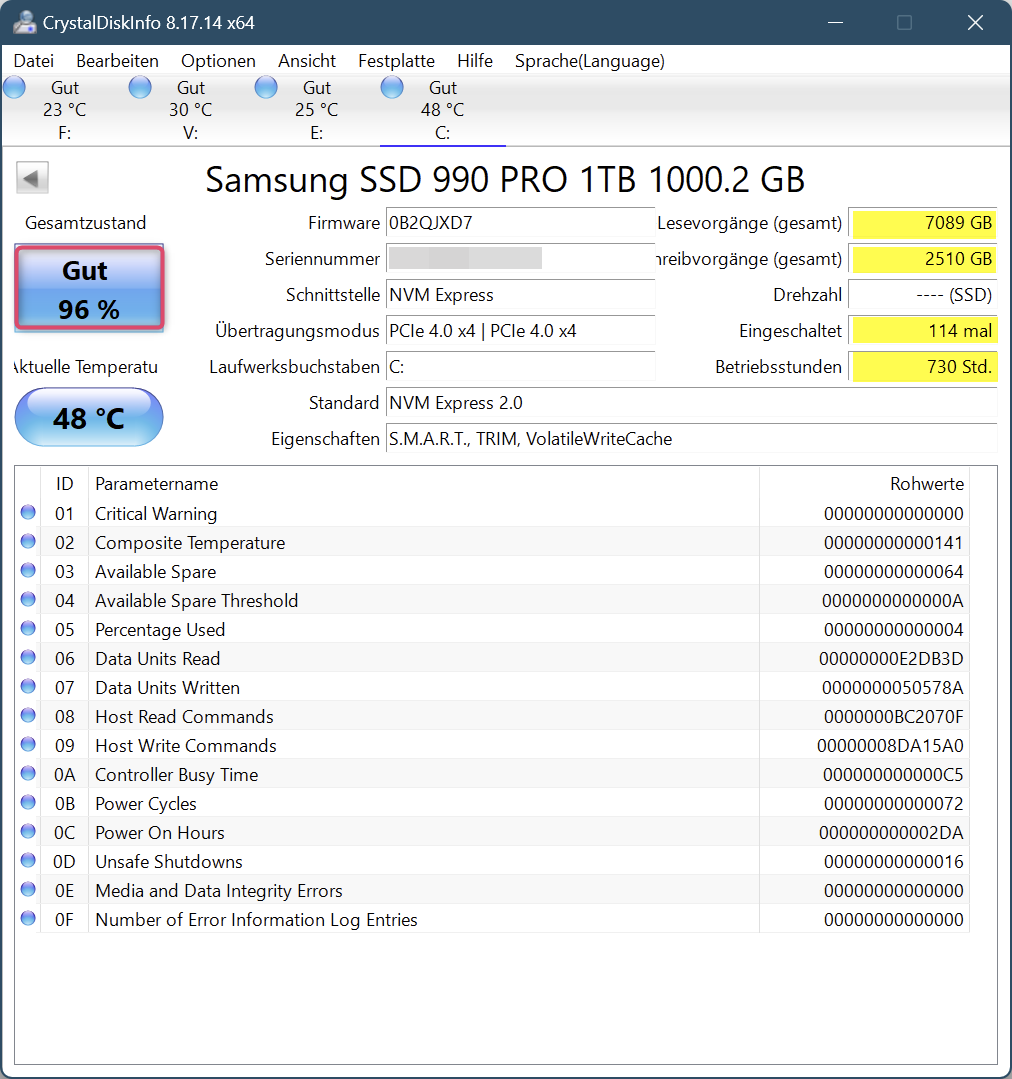
Task: Click status dot of Data Units Read row
Action: point(28,656)
